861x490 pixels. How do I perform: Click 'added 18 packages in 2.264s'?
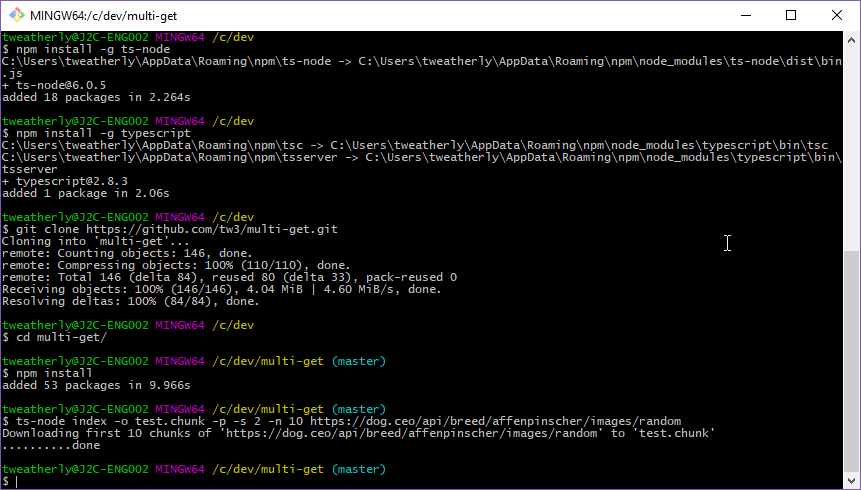coord(96,97)
